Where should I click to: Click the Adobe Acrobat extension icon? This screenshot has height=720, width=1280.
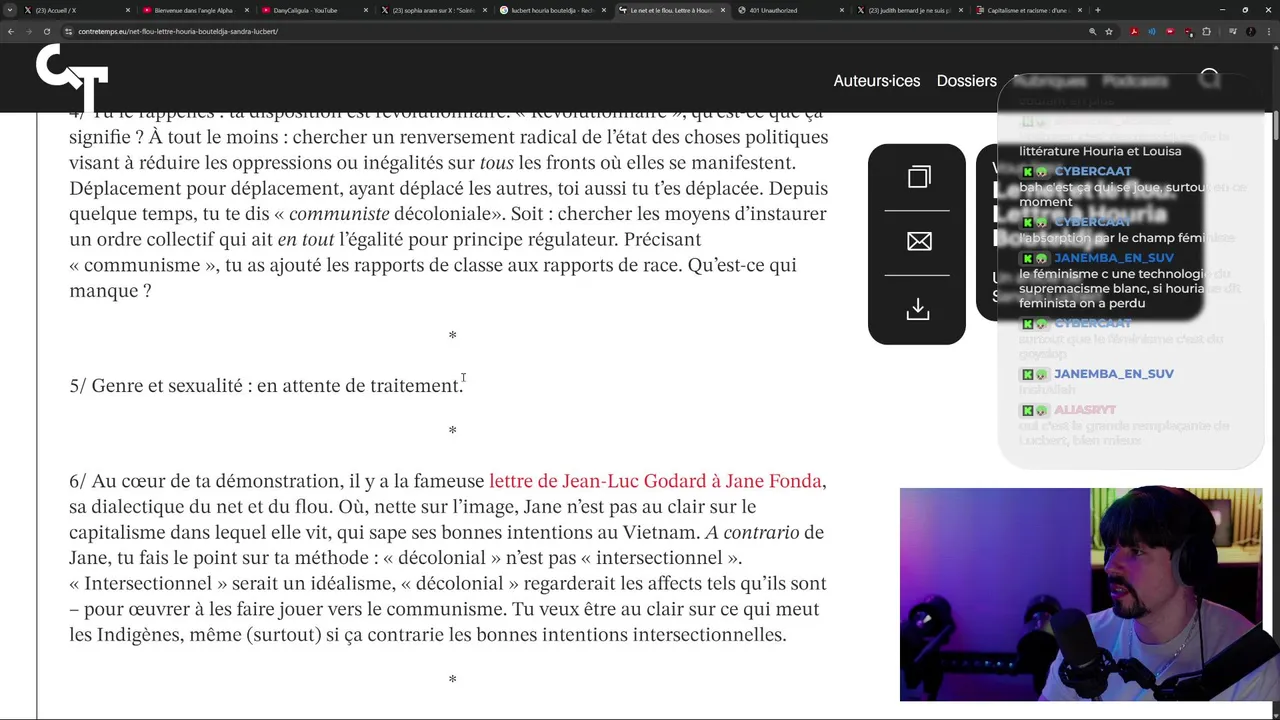click(x=1134, y=31)
